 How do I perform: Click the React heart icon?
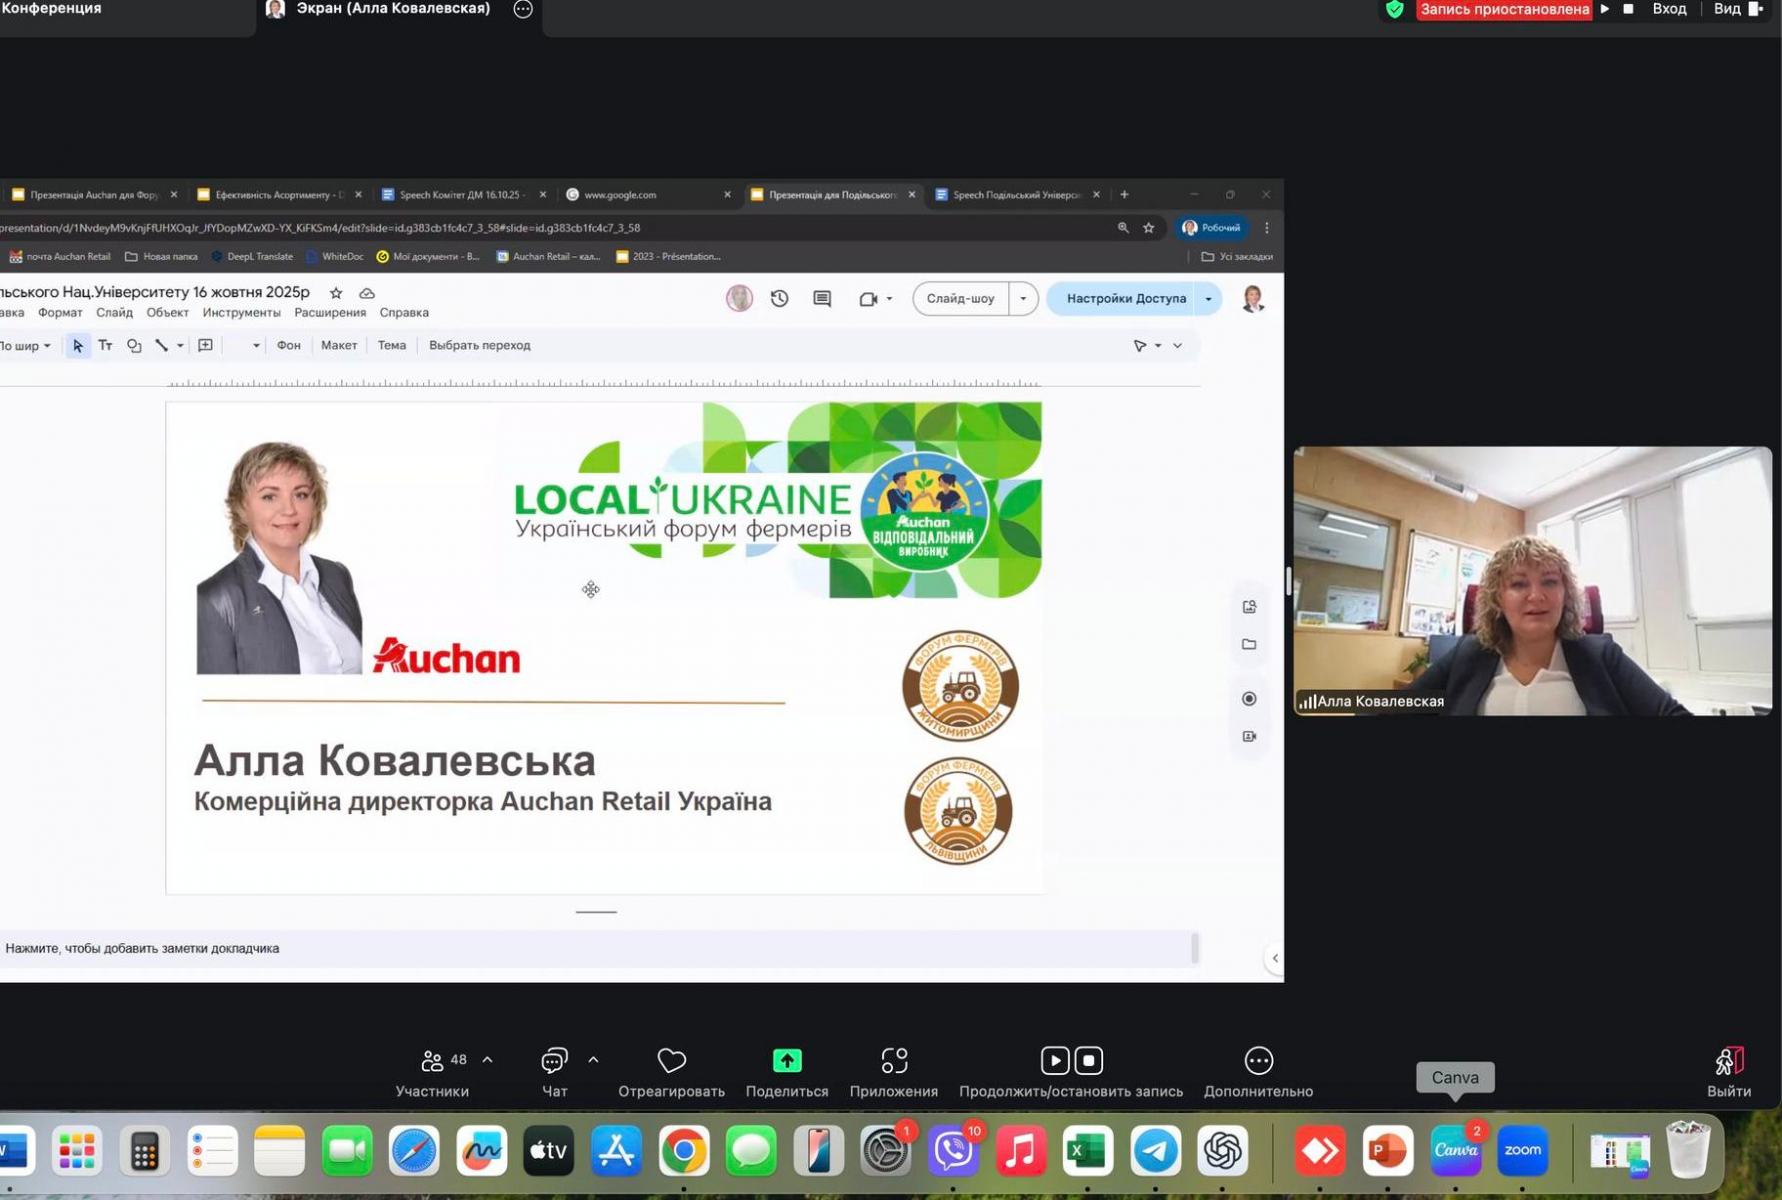[671, 1061]
